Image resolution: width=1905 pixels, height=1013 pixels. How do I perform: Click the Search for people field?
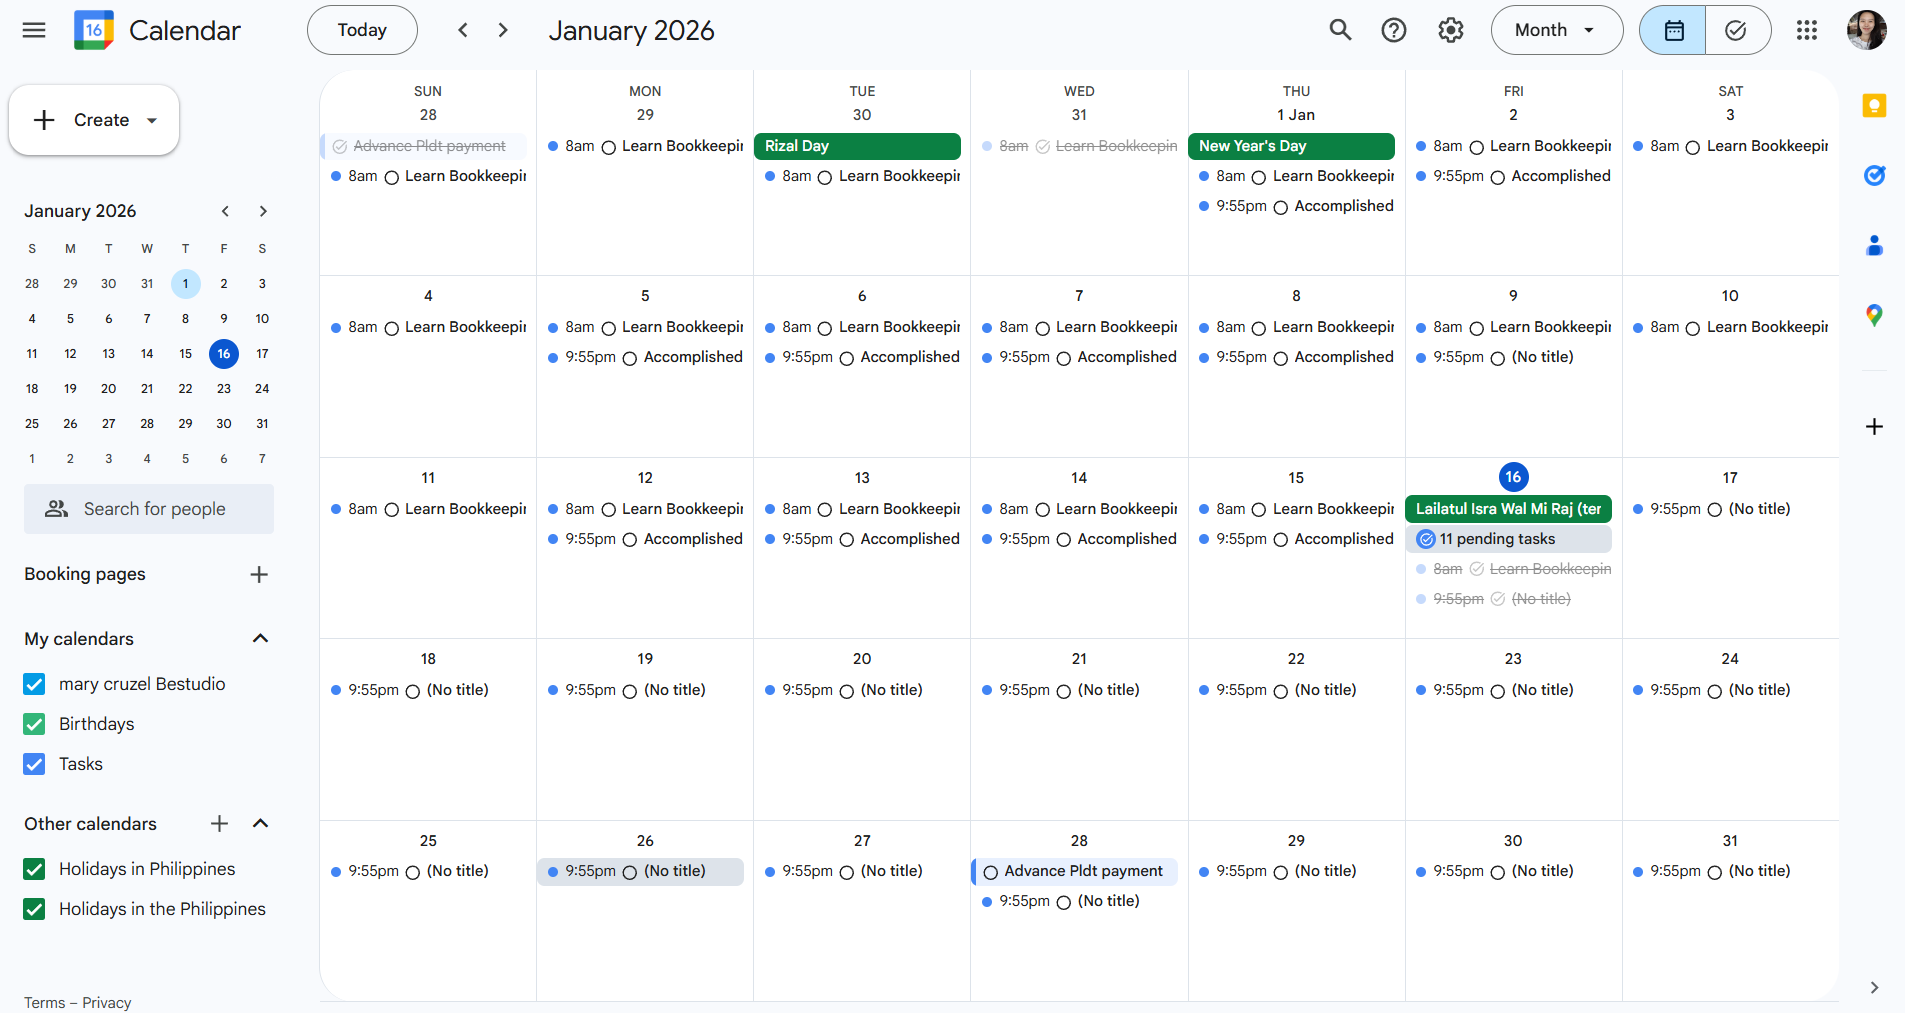150,509
